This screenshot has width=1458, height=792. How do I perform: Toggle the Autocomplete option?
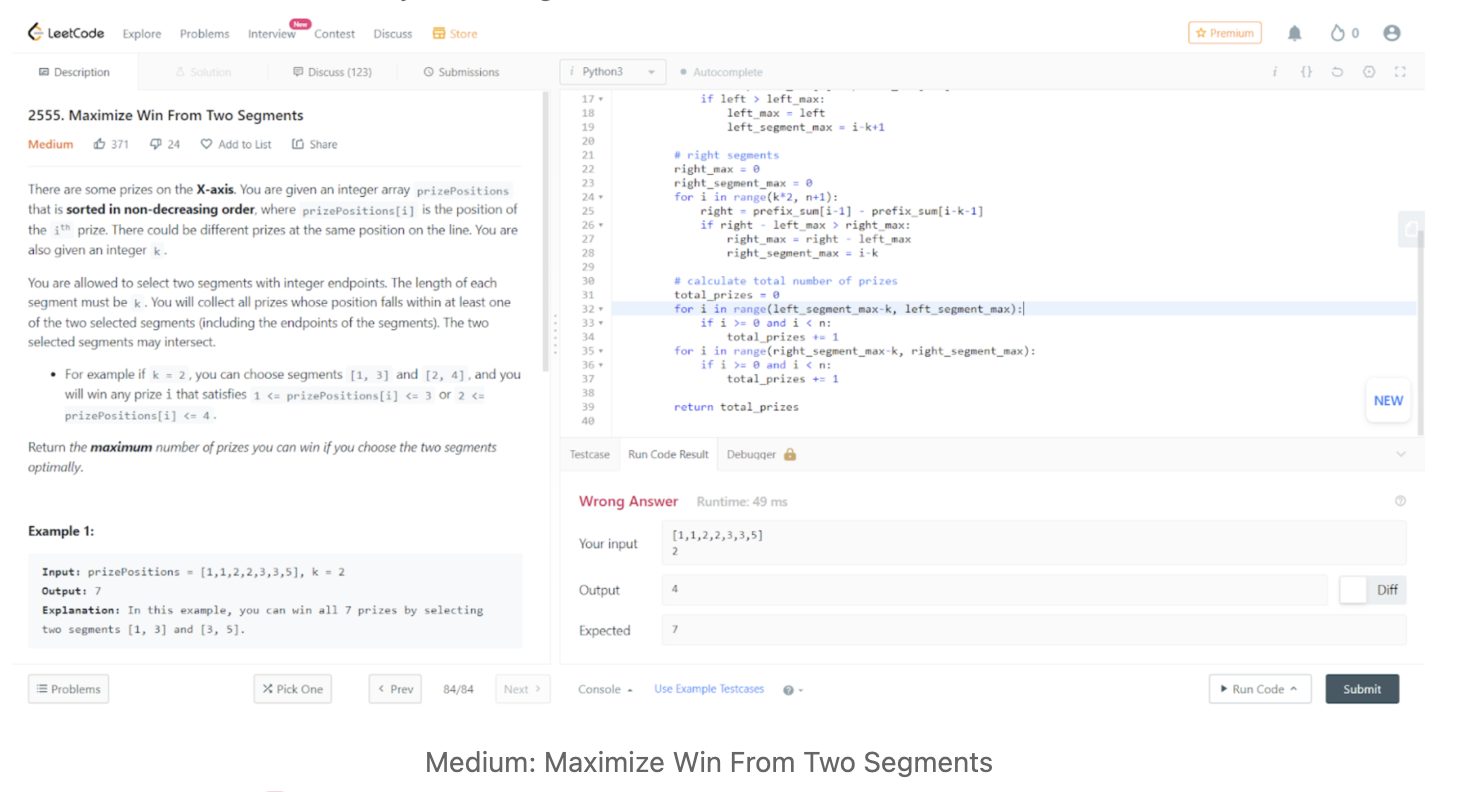click(720, 72)
